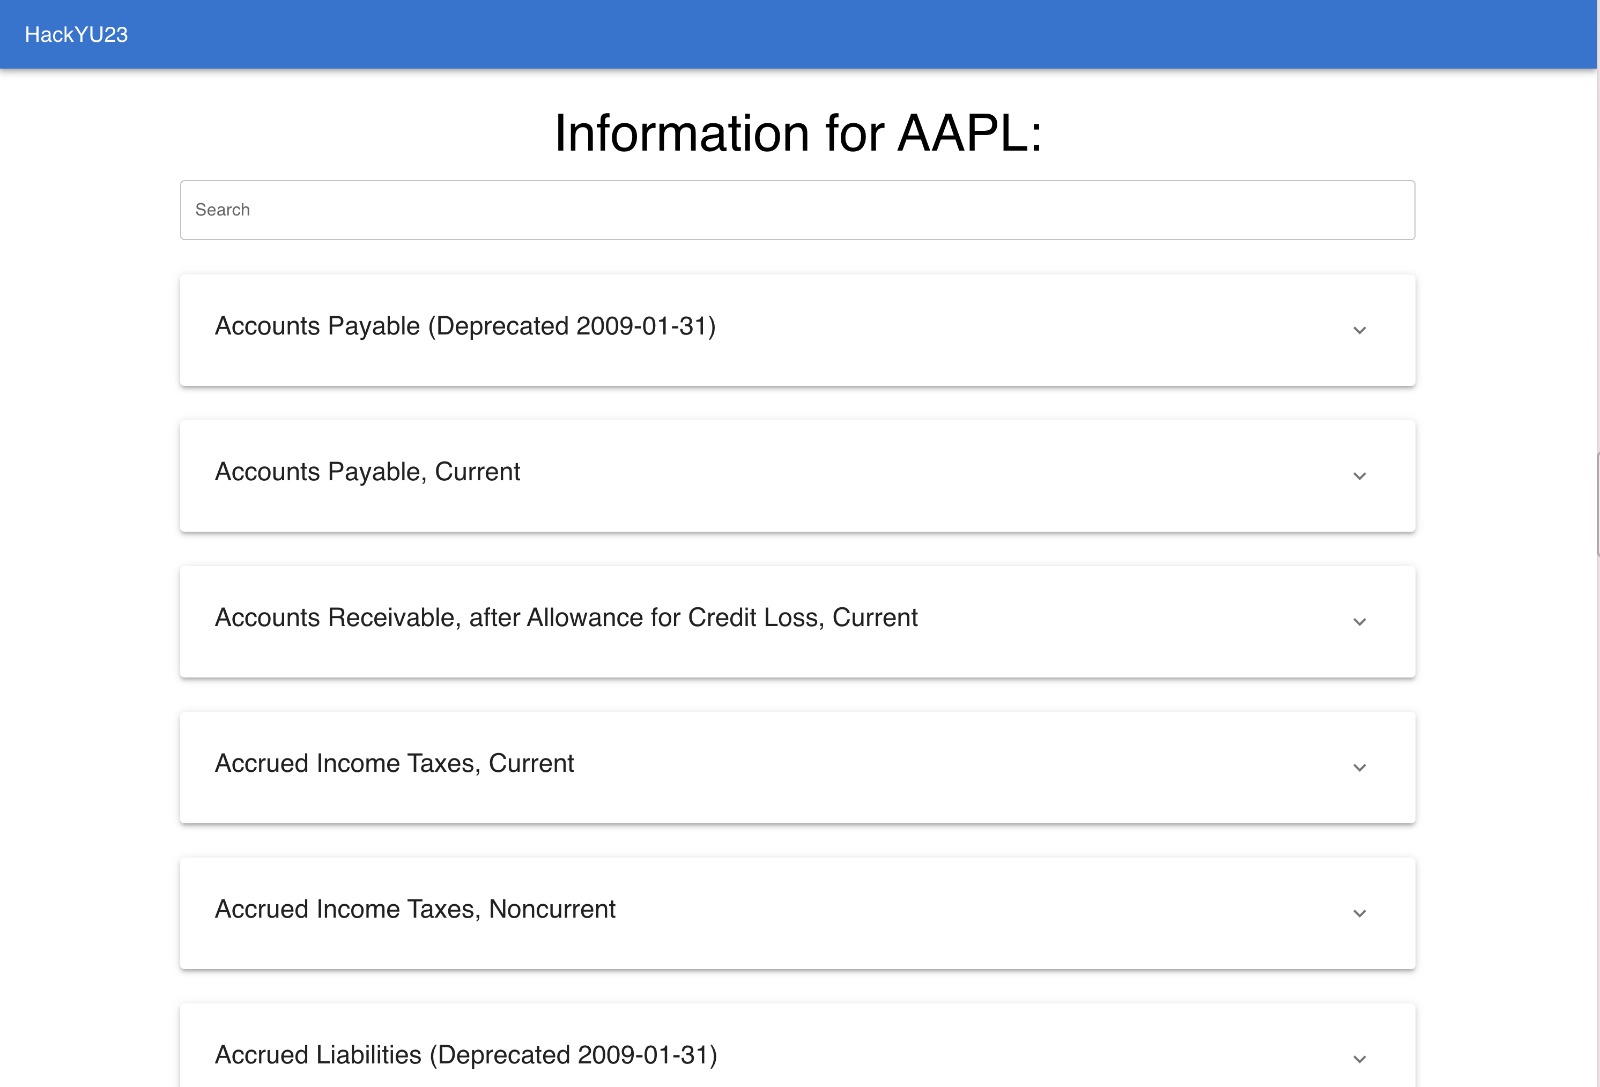Image resolution: width=1600 pixels, height=1087 pixels.
Task: Expand Accounts Receivable after Allowance chevron
Action: click(1359, 622)
